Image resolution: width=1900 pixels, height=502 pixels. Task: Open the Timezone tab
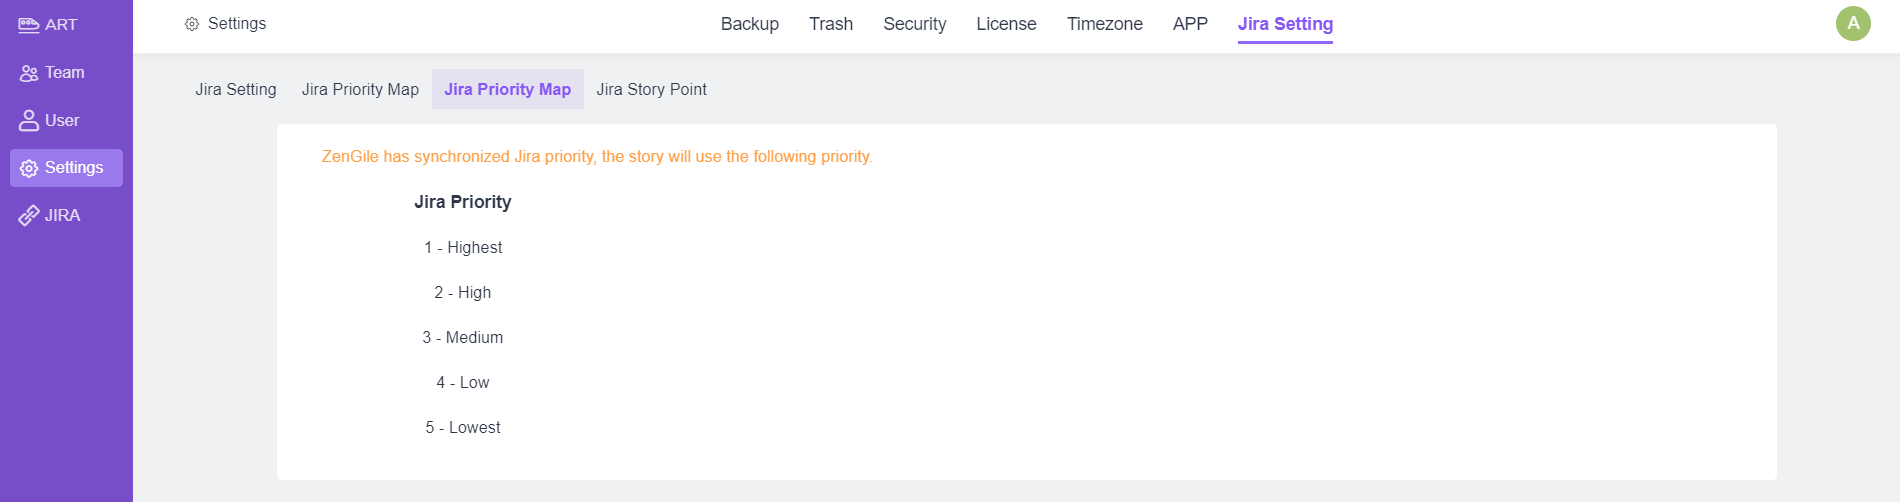point(1104,24)
